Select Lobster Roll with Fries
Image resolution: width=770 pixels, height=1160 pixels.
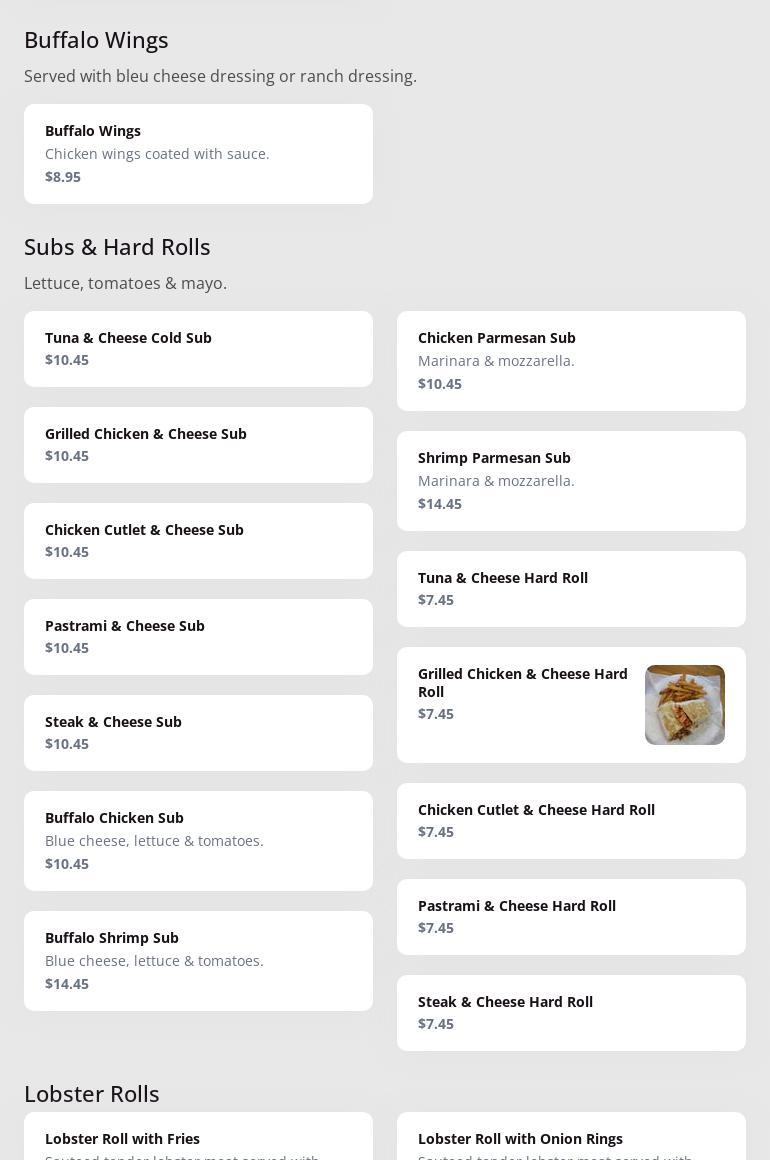pos(198,1139)
